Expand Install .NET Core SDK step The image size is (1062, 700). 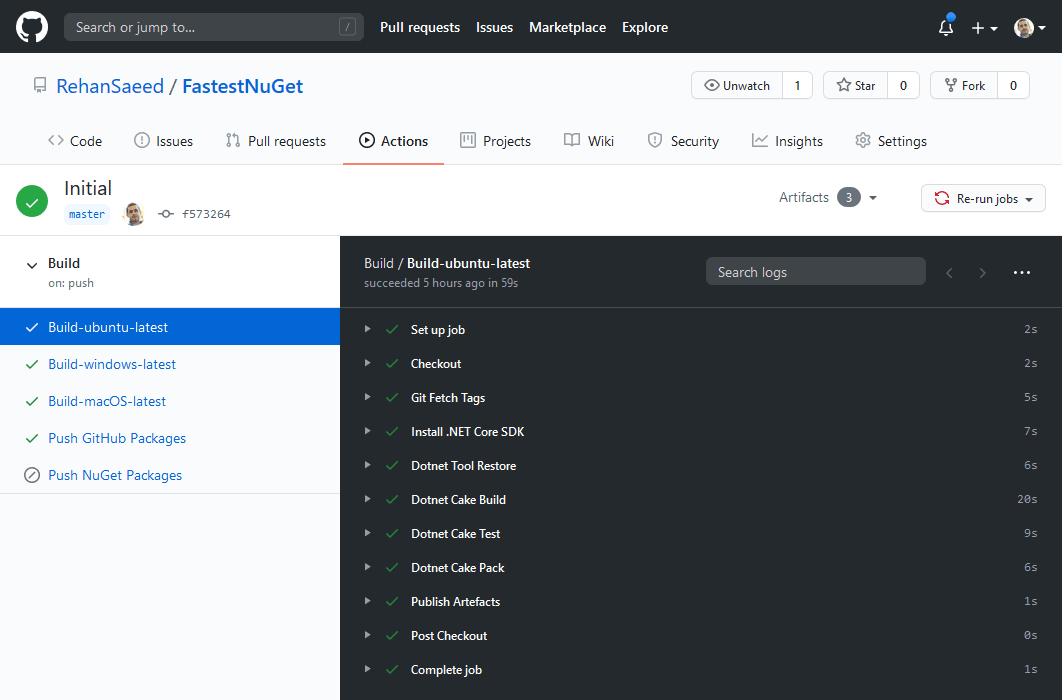367,431
